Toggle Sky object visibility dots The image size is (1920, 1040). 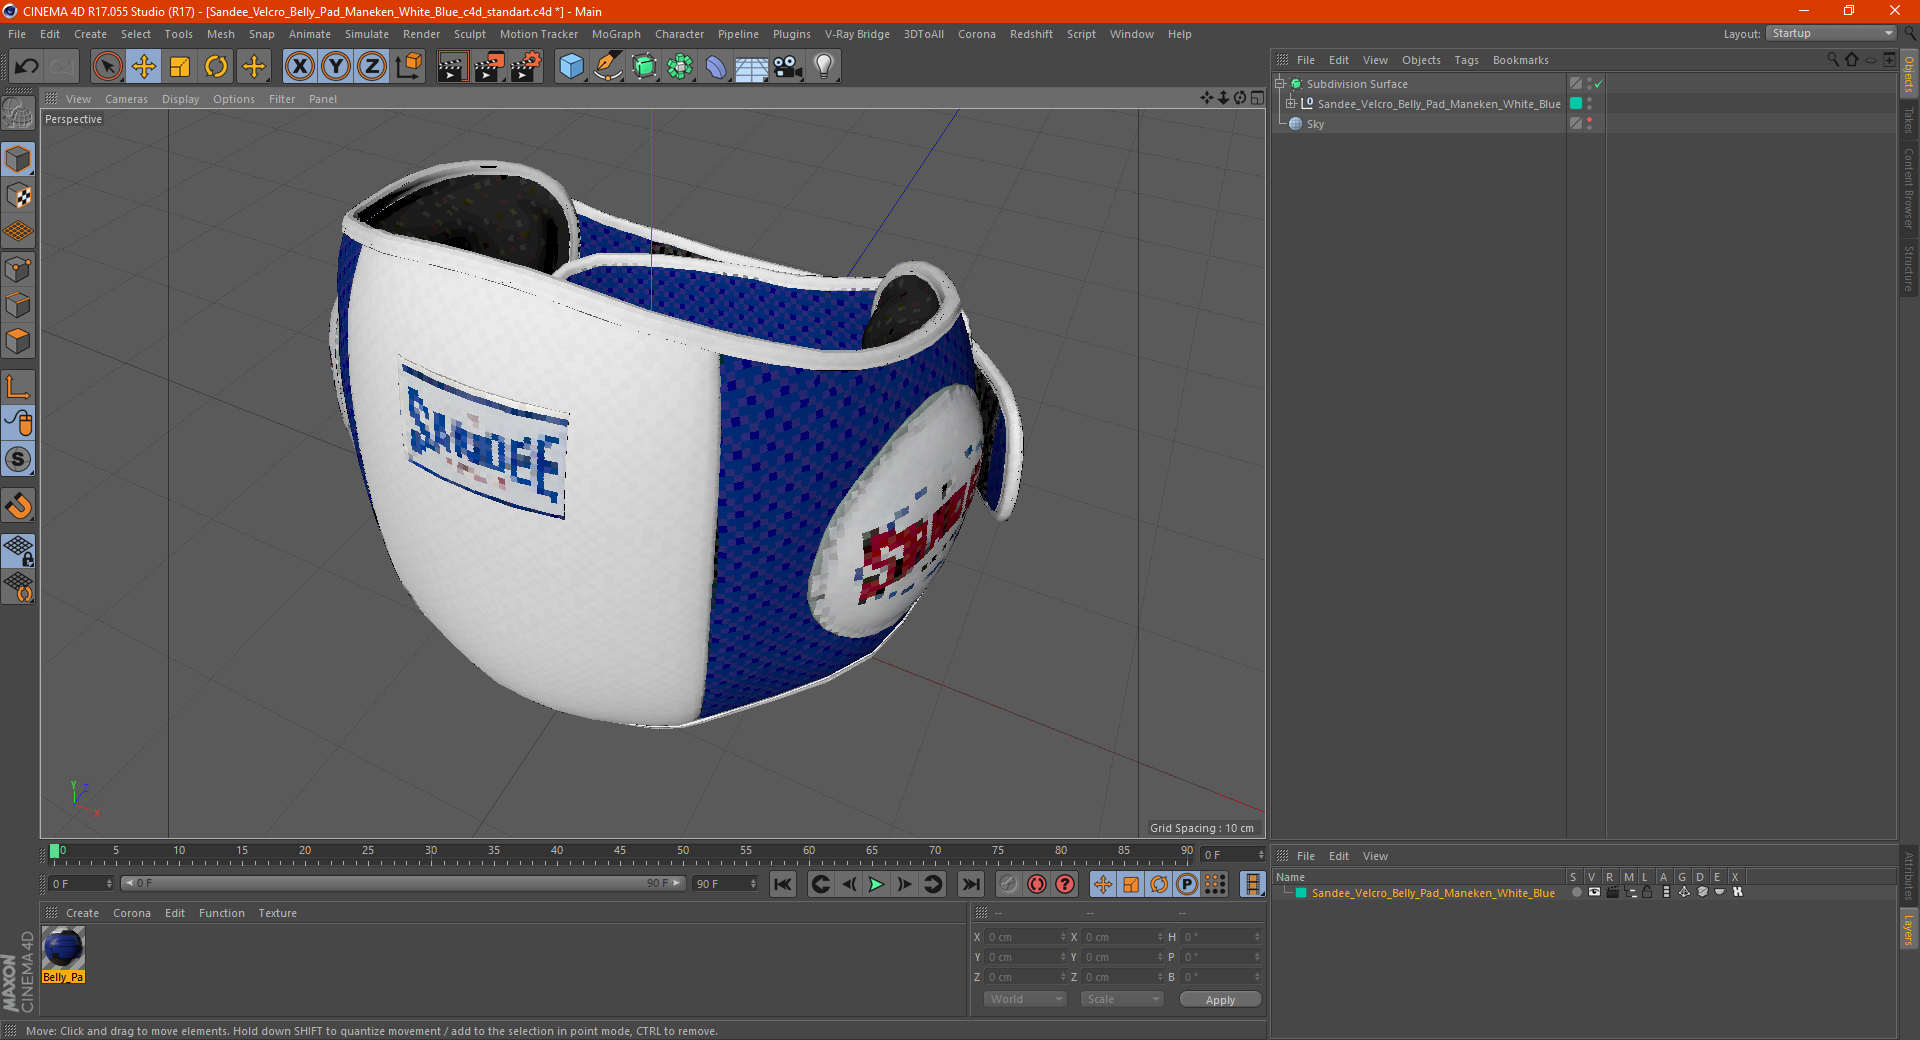tap(1589, 123)
